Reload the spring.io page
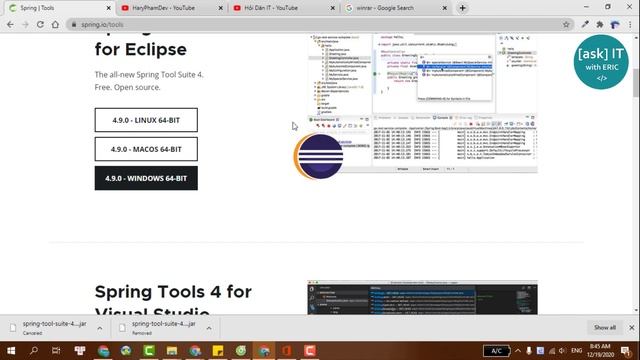Screen dimensions: 640x360 (40, 24)
